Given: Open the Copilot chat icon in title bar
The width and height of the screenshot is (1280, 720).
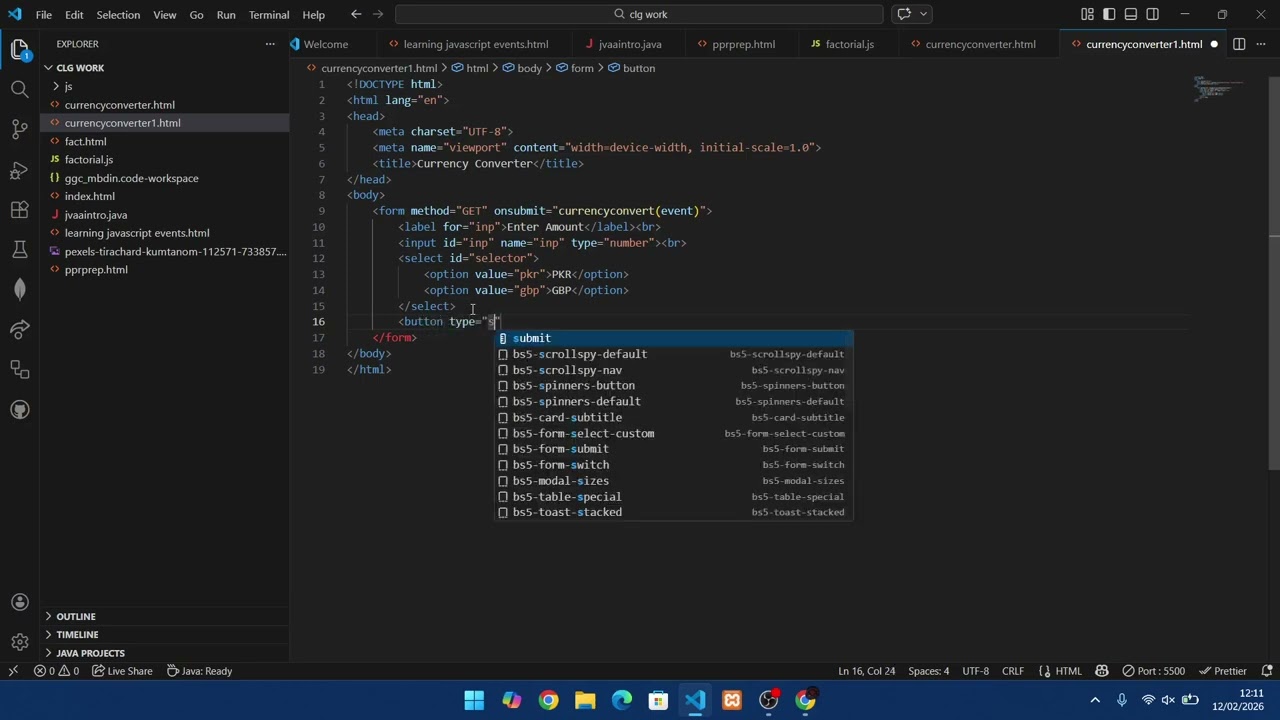Looking at the screenshot, I should (x=904, y=14).
